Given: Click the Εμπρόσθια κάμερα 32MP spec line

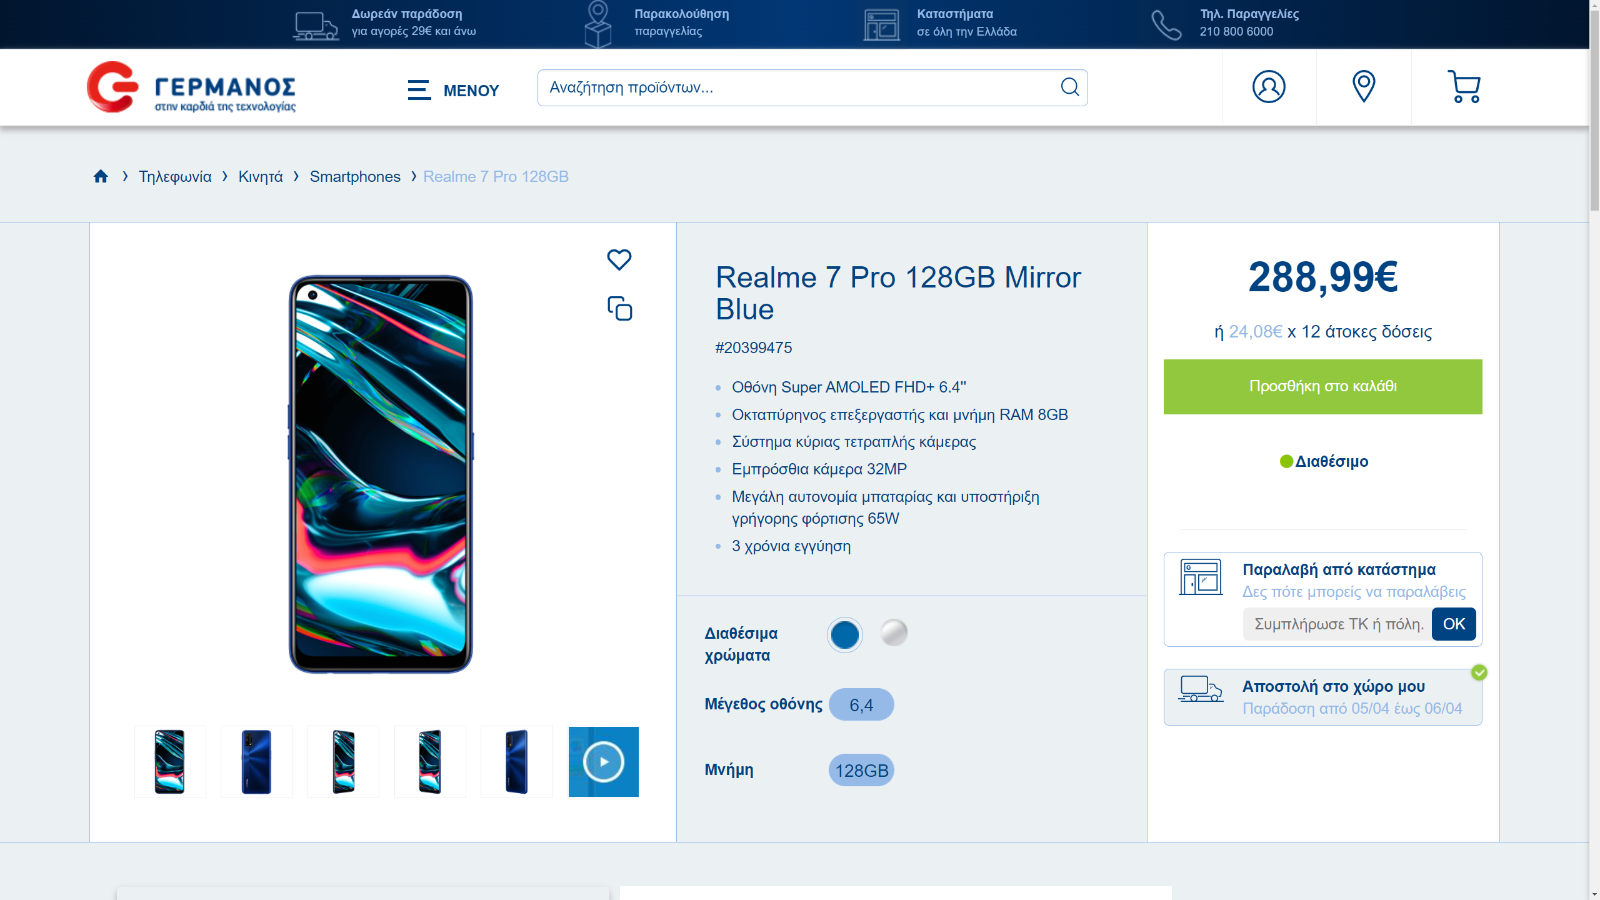Looking at the screenshot, I should (x=819, y=469).
